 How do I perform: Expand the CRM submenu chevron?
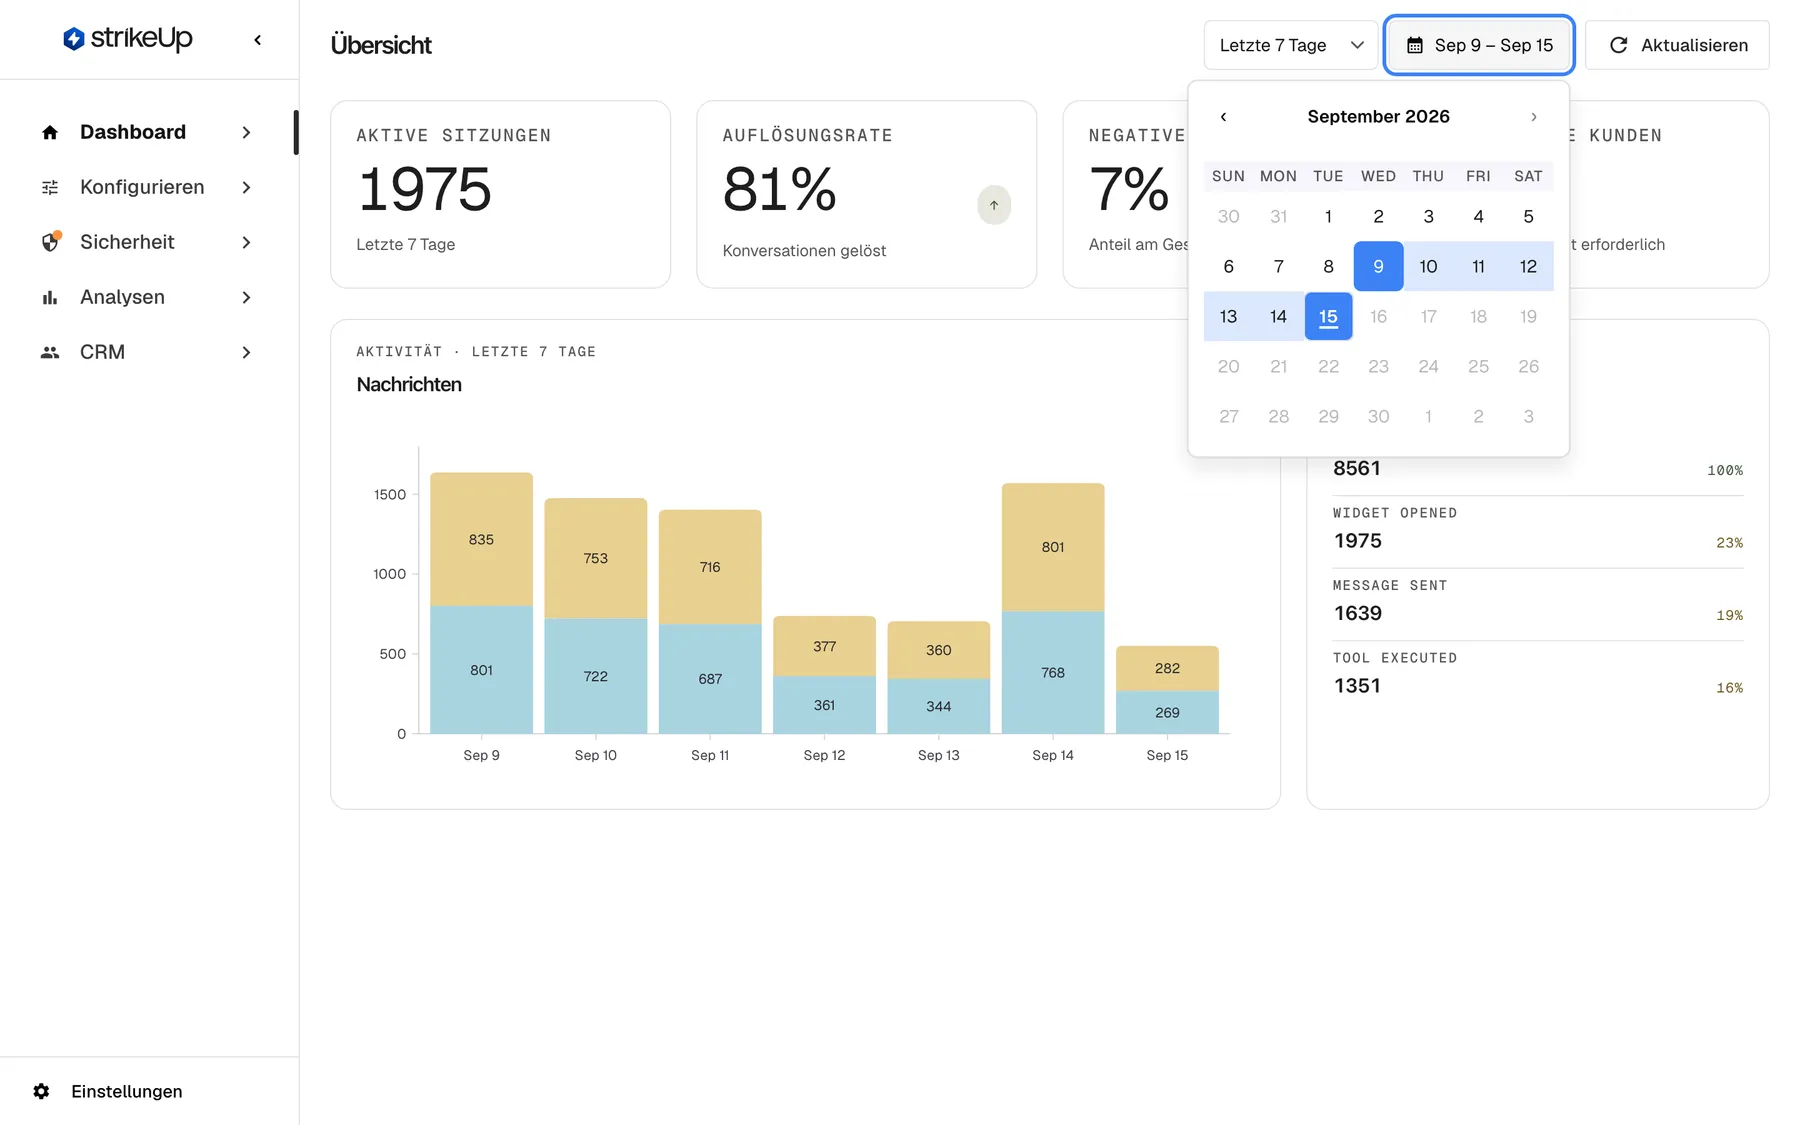[x=246, y=352]
